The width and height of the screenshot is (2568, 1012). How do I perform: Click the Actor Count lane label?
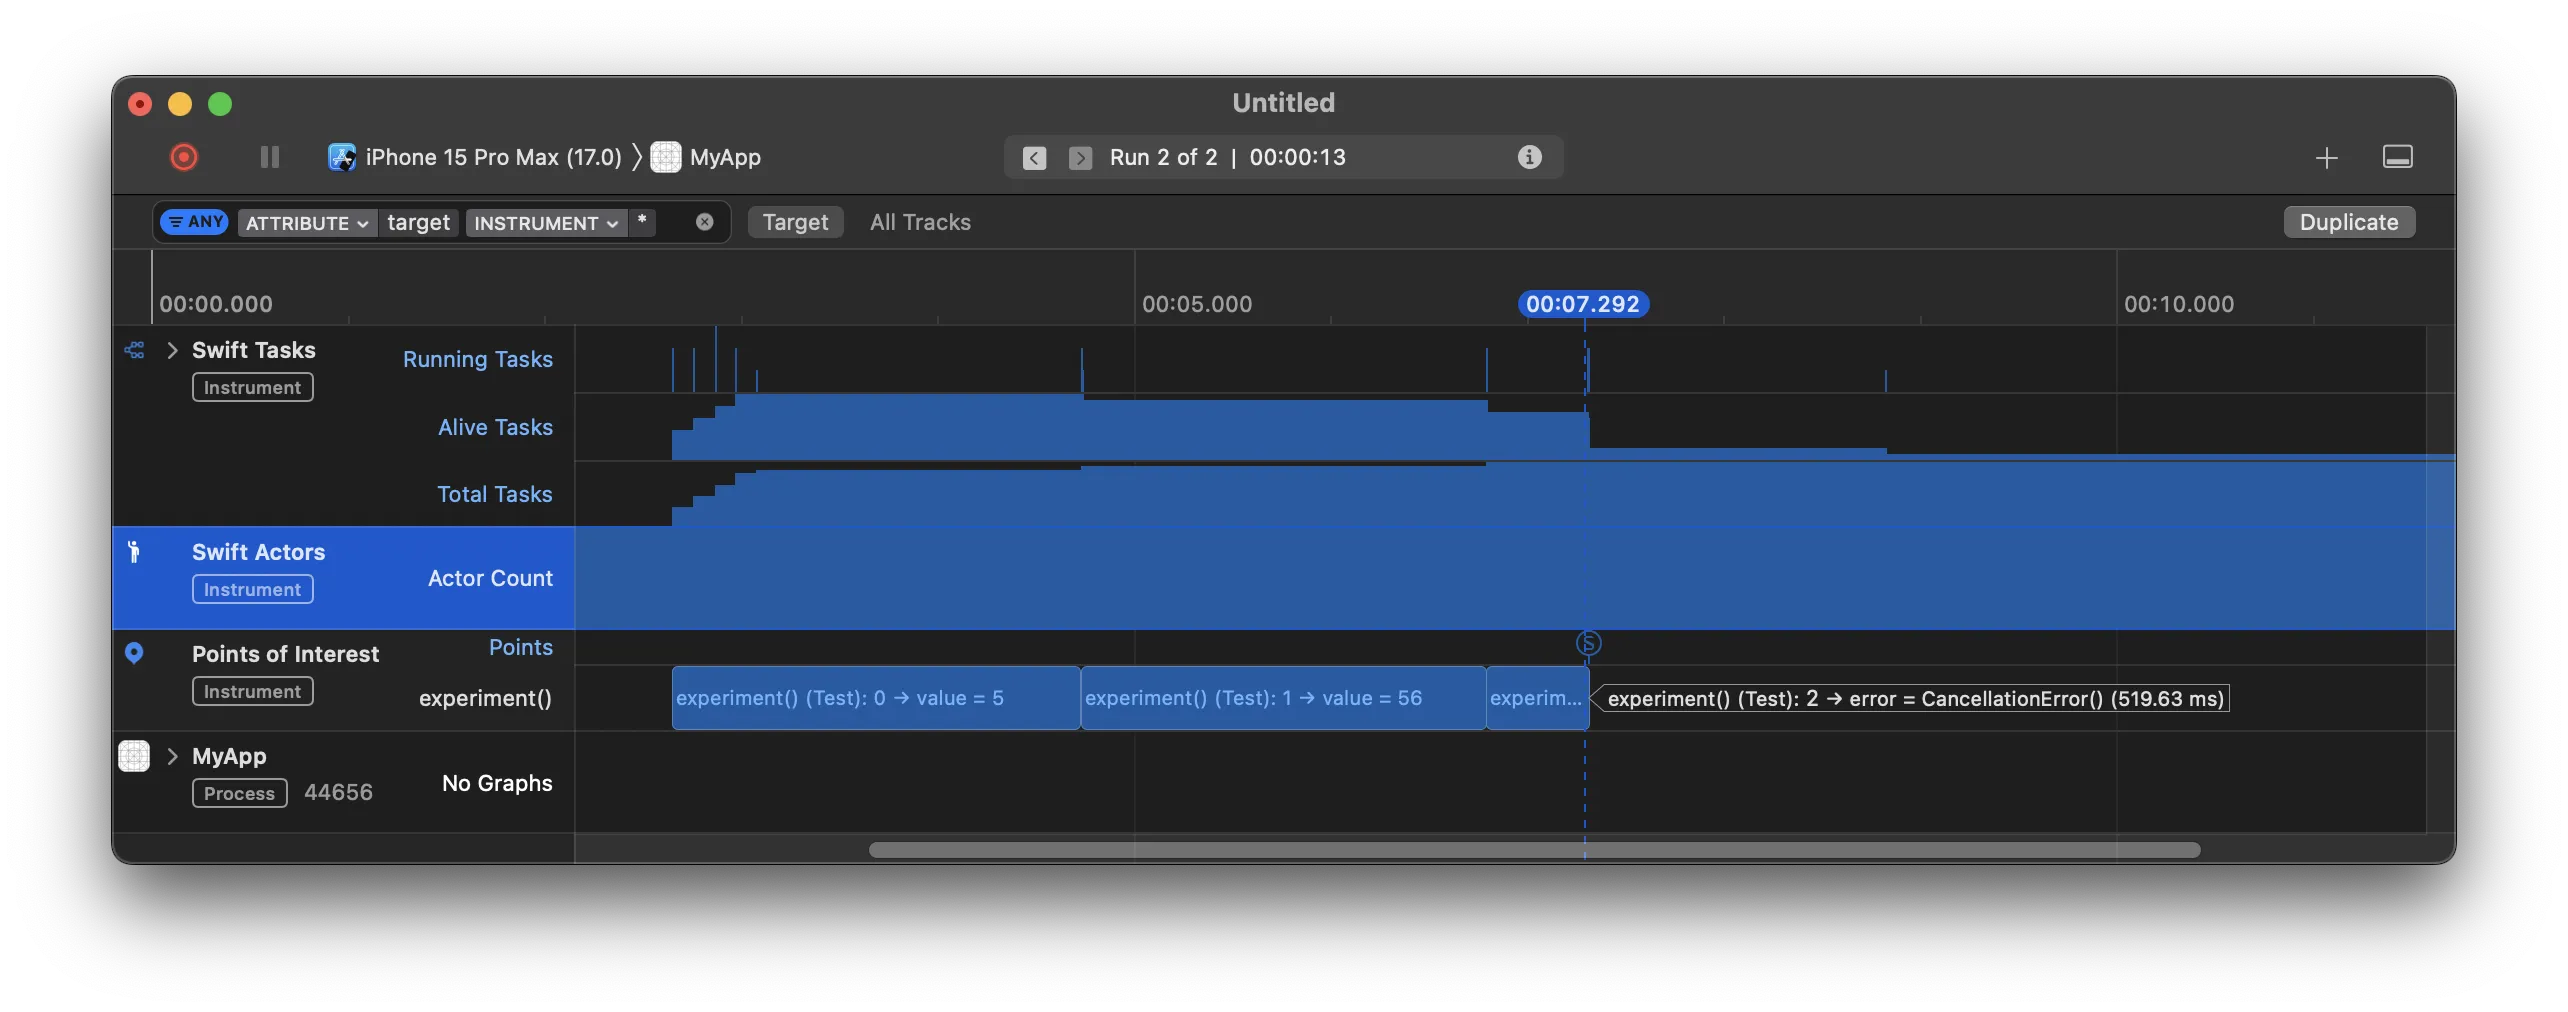(490, 578)
